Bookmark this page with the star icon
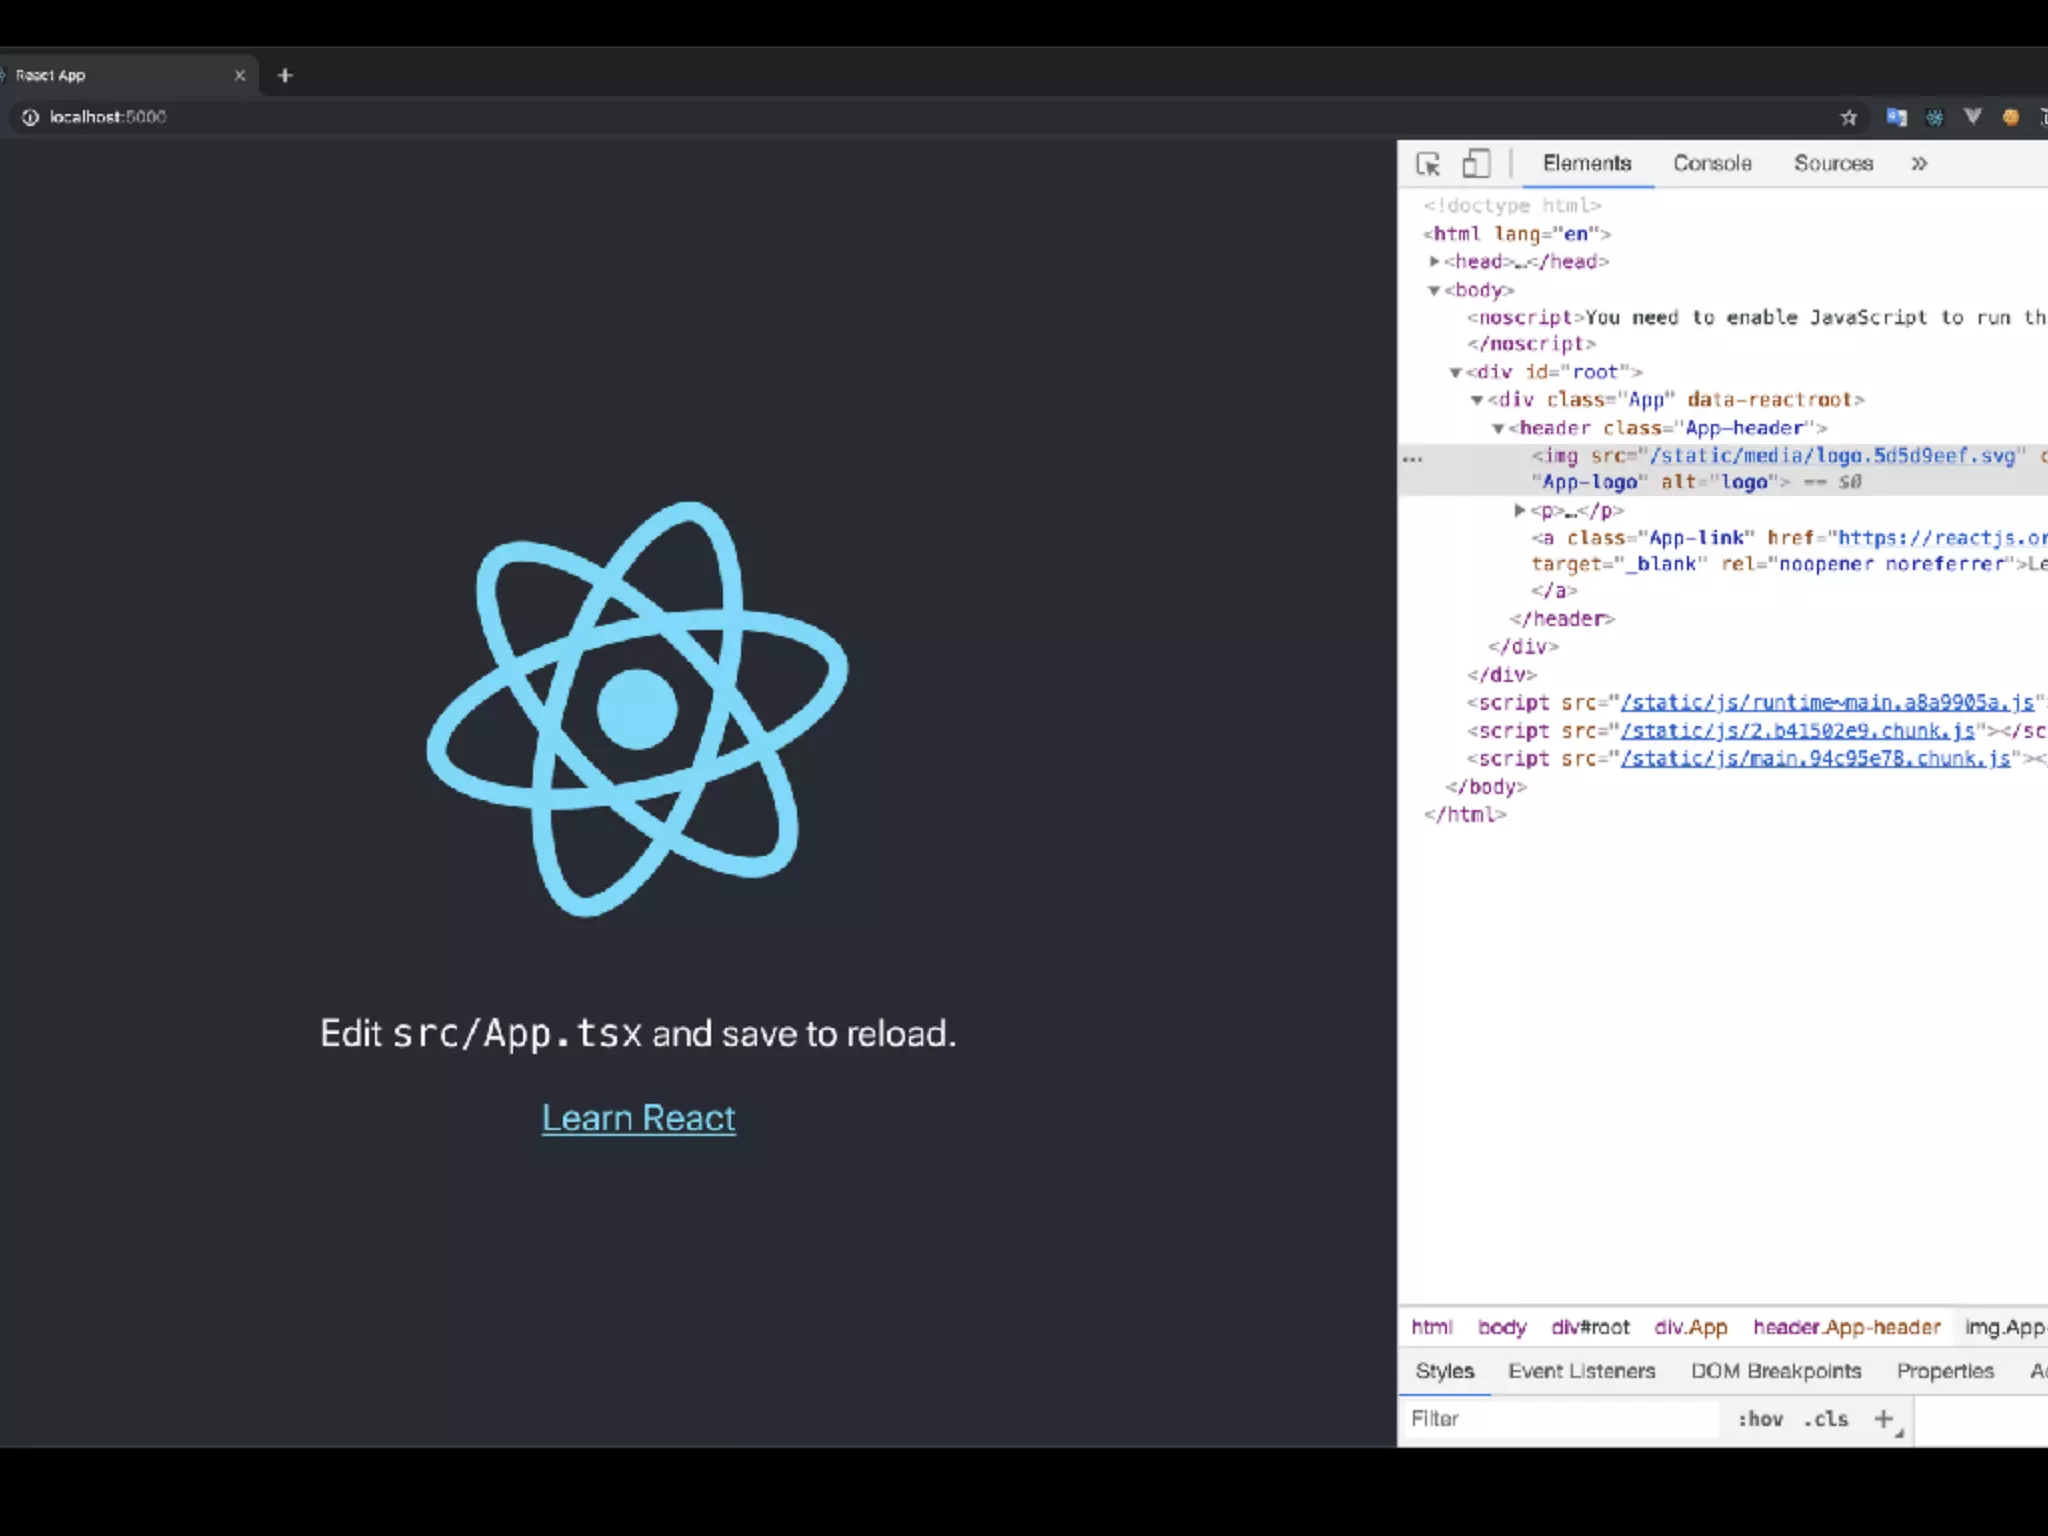This screenshot has height=1536, width=2048. (1848, 117)
